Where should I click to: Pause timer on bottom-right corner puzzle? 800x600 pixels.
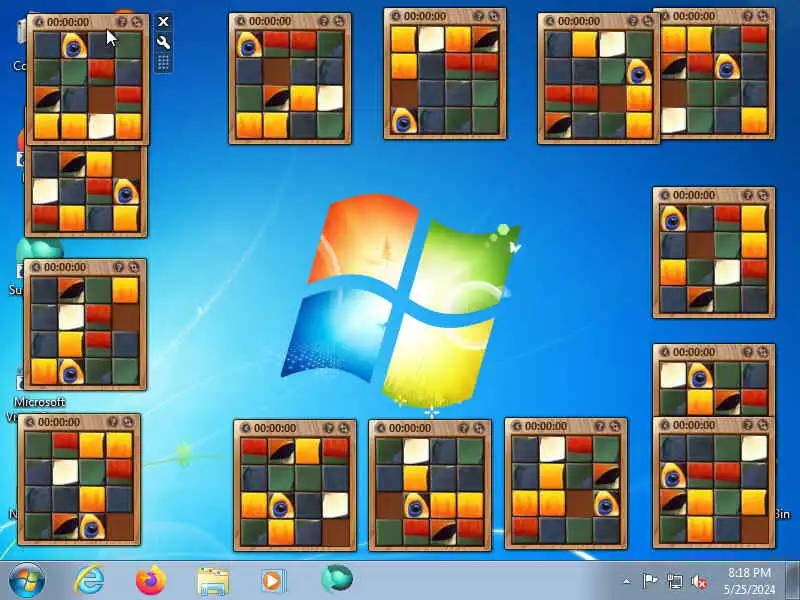point(665,424)
